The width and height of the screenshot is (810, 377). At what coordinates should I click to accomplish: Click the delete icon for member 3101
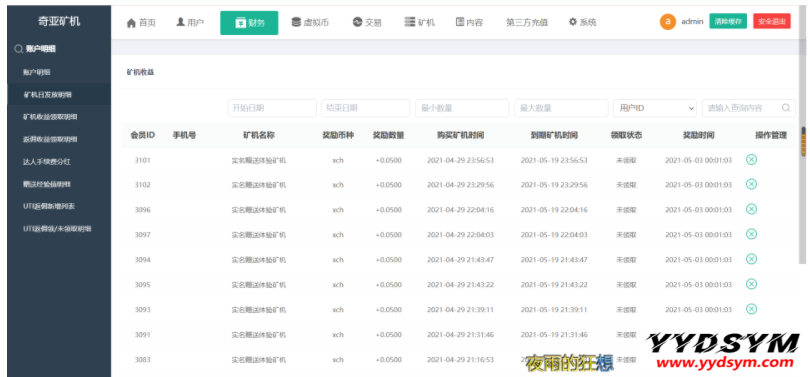coord(751,160)
